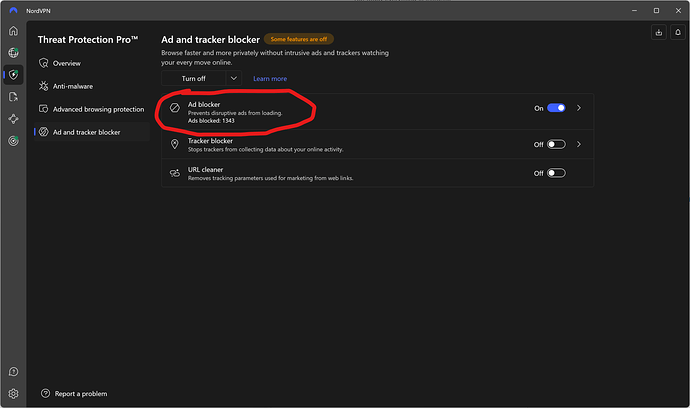The height and width of the screenshot is (408, 690).
Task: Click the Ads blocked: 1343 text
Action: 211,121
